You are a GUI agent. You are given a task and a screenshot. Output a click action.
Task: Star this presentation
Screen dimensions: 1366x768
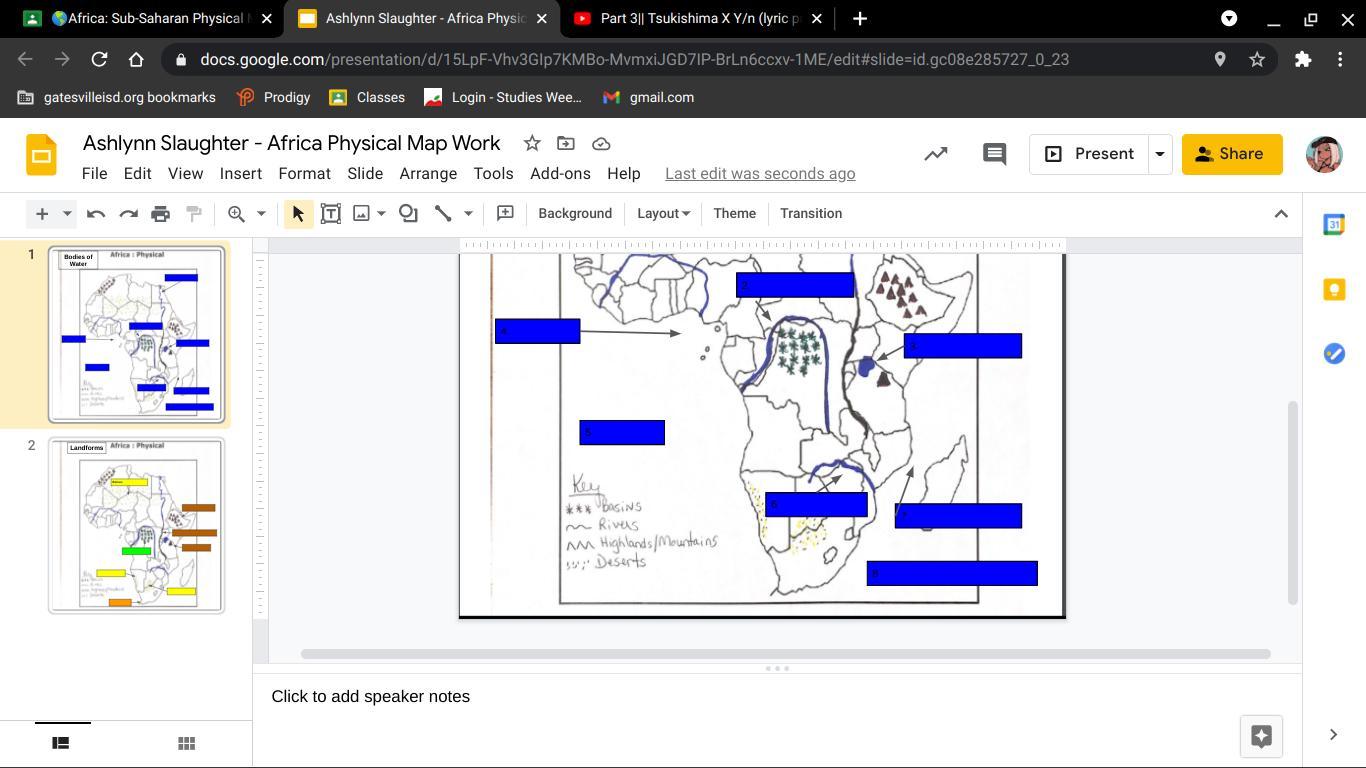(532, 144)
